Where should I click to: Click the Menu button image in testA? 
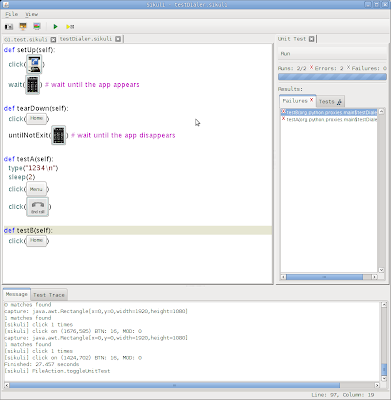36,189
